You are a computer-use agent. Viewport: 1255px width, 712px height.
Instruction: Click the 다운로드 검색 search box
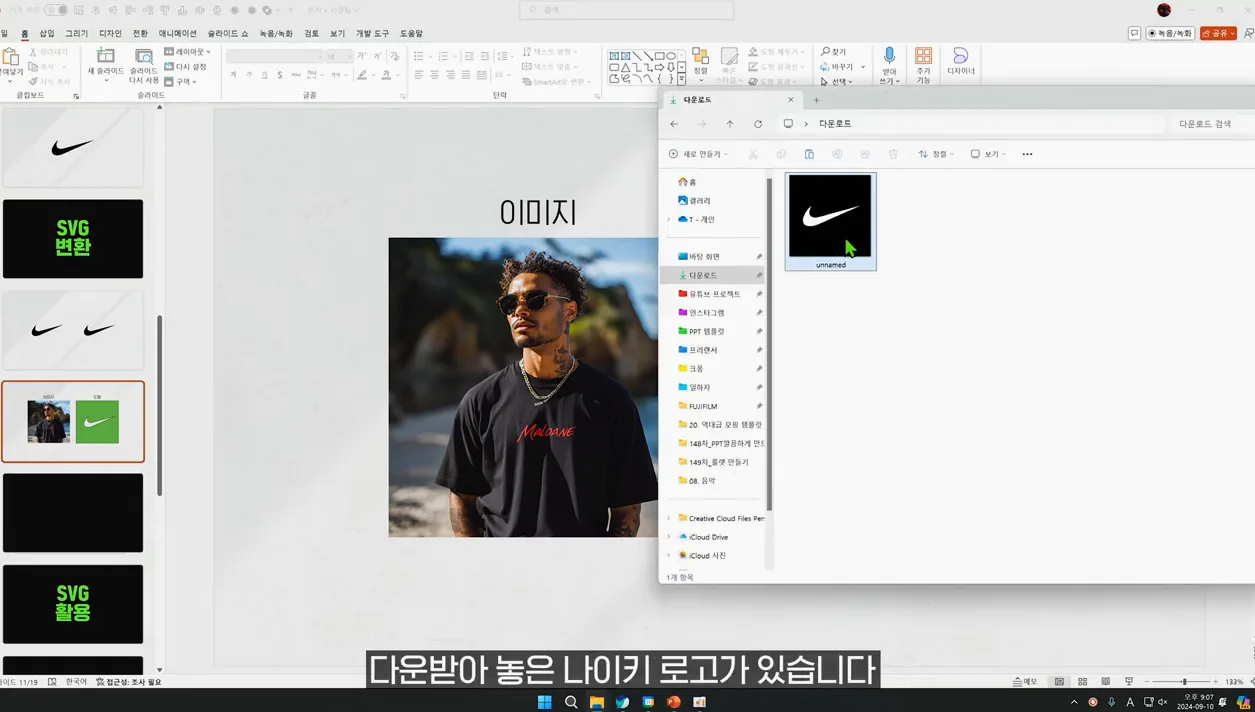pyautogui.click(x=1210, y=124)
